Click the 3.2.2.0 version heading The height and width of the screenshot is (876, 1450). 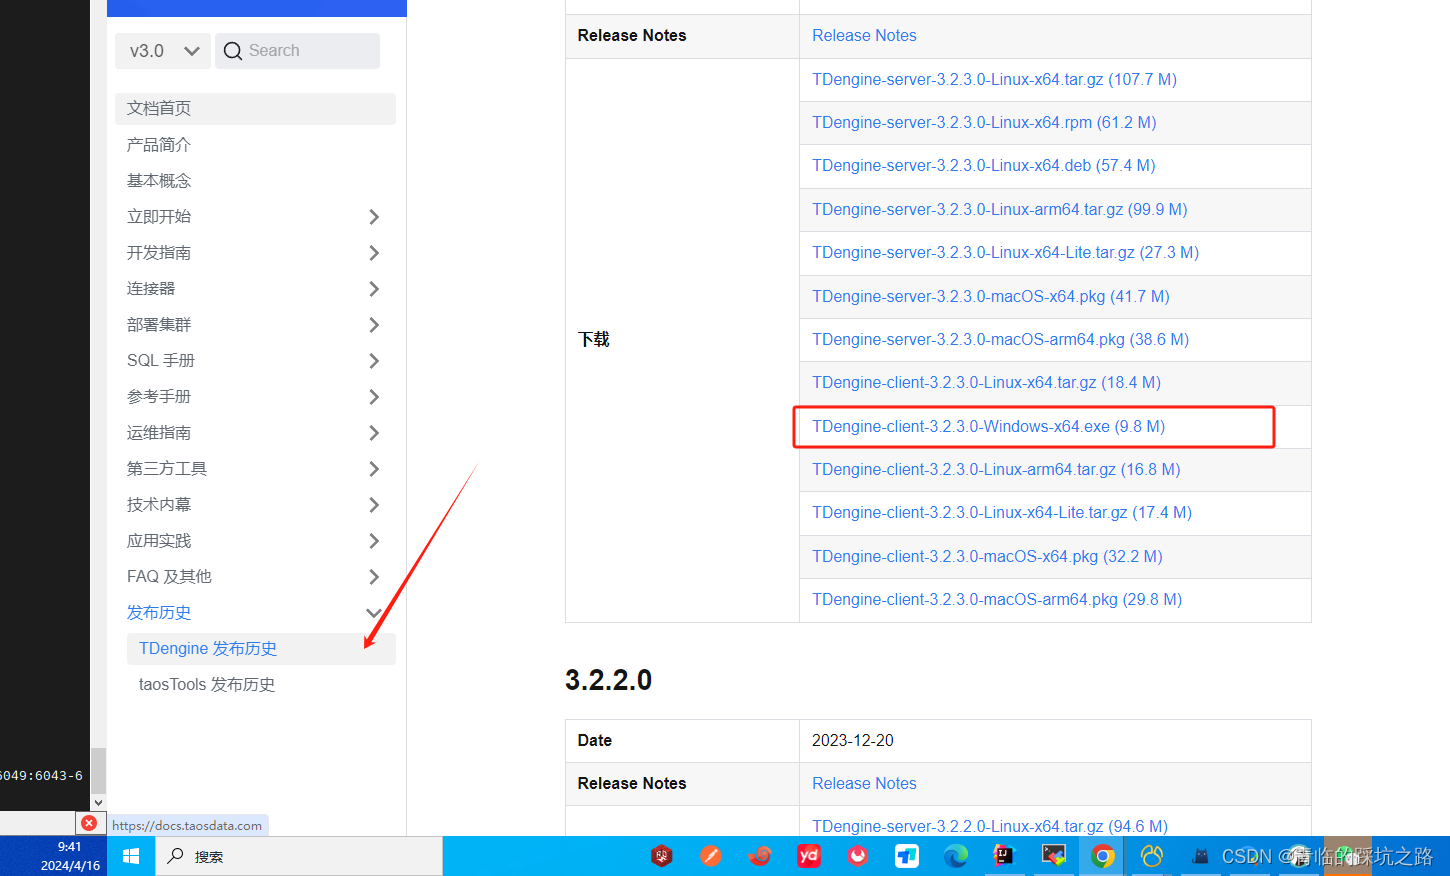tap(608, 681)
